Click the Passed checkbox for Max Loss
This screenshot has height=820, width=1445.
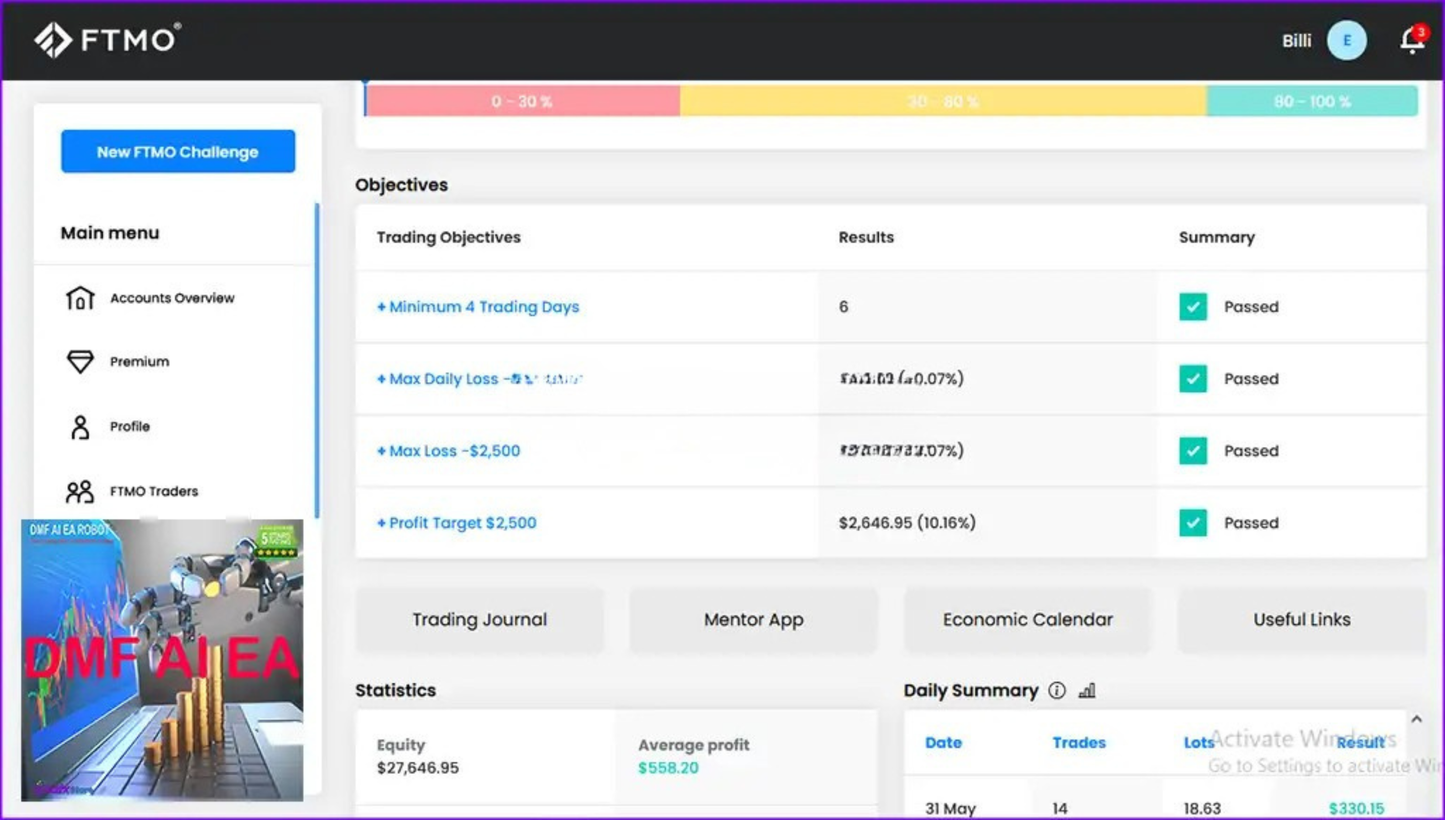pos(1193,451)
